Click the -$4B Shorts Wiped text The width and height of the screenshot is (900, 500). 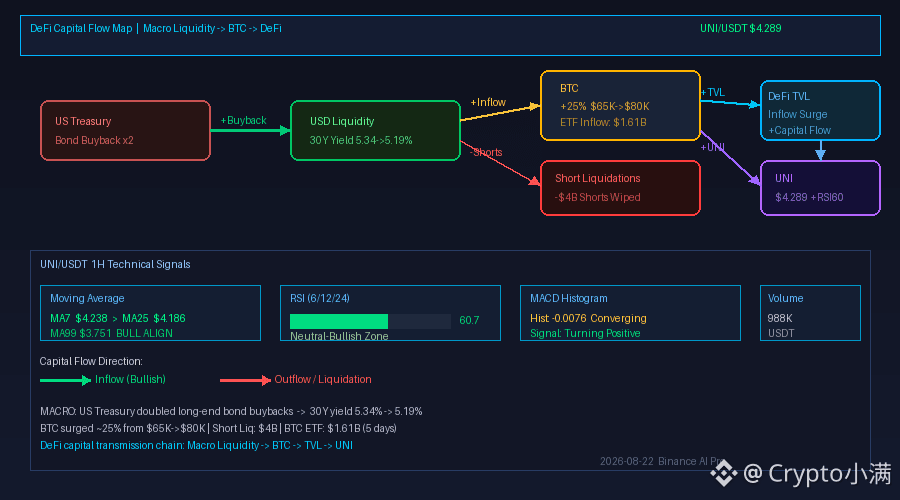pyautogui.click(x=598, y=197)
